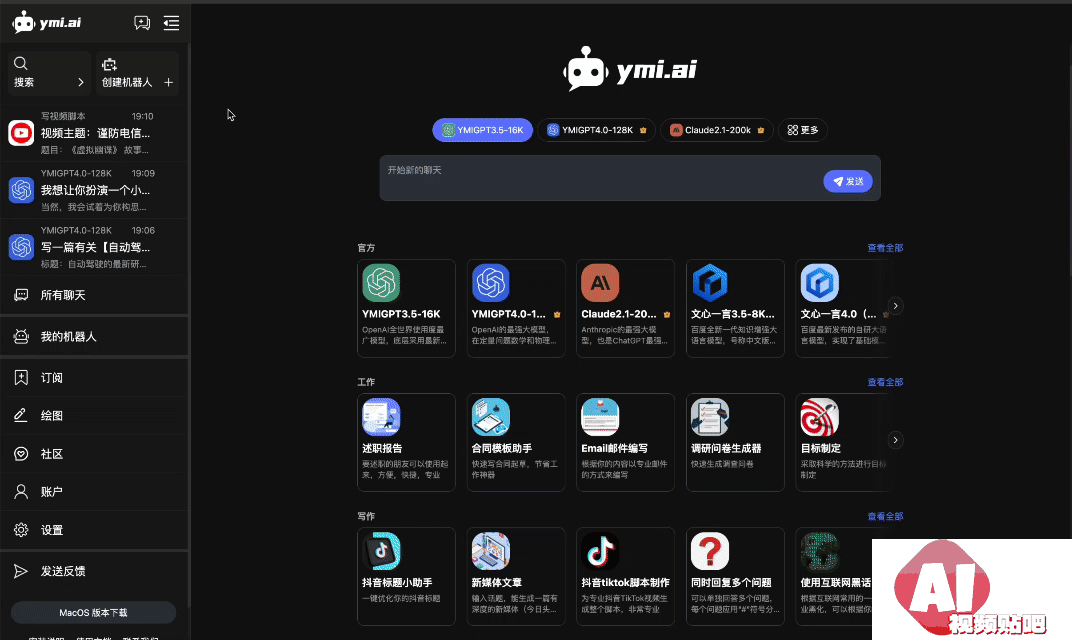This screenshot has width=1072, height=640.
Task: Open the 文心一言3.5-8K bot card
Action: (x=735, y=308)
